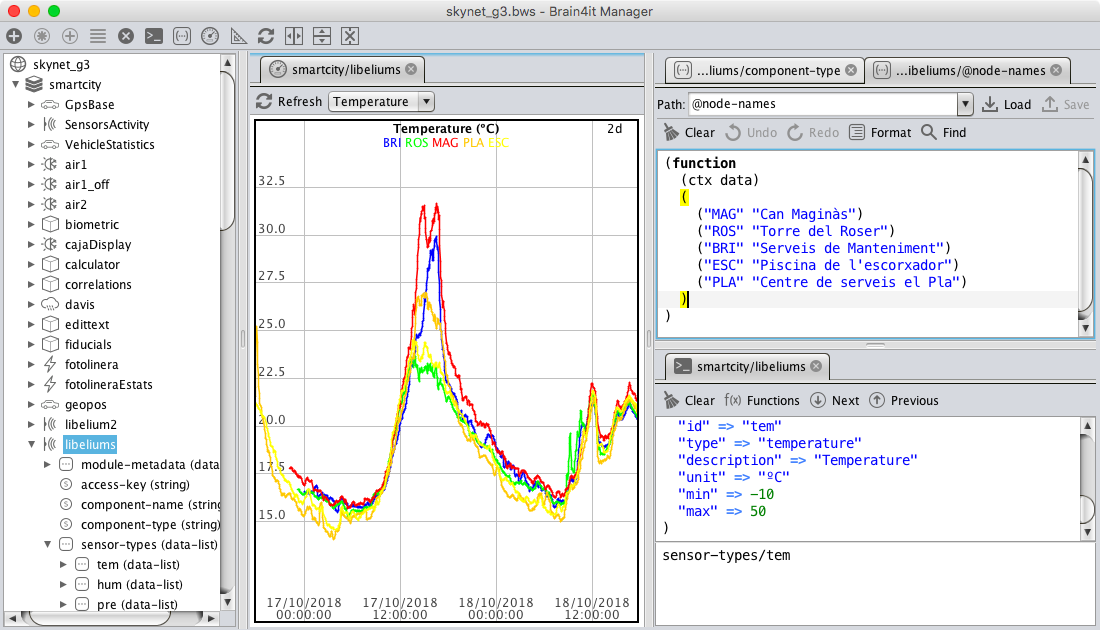The height and width of the screenshot is (630, 1100).
Task: Click the Find magnifier in editor
Action: pos(929,133)
